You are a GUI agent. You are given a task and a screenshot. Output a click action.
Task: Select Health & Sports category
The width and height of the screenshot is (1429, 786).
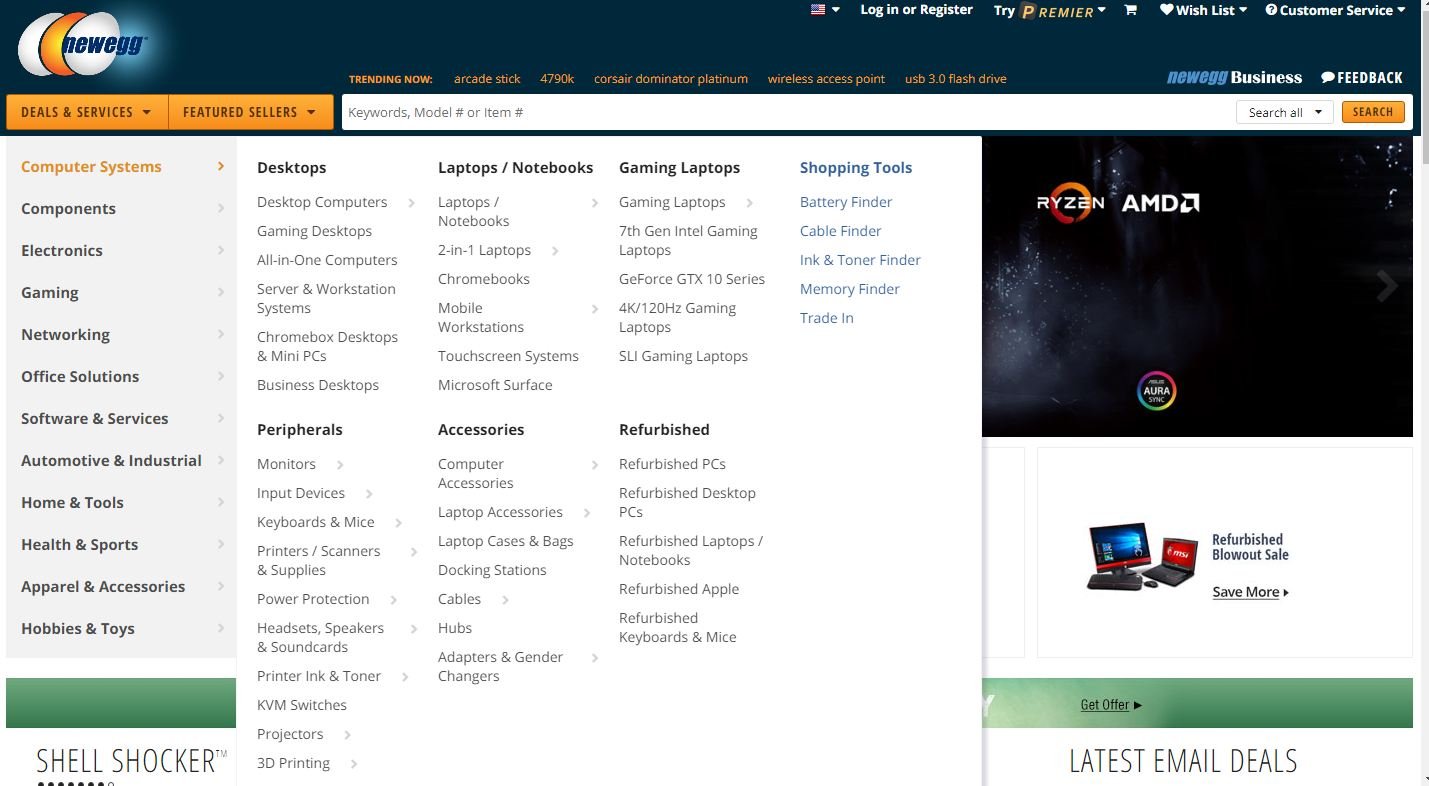(x=121, y=545)
